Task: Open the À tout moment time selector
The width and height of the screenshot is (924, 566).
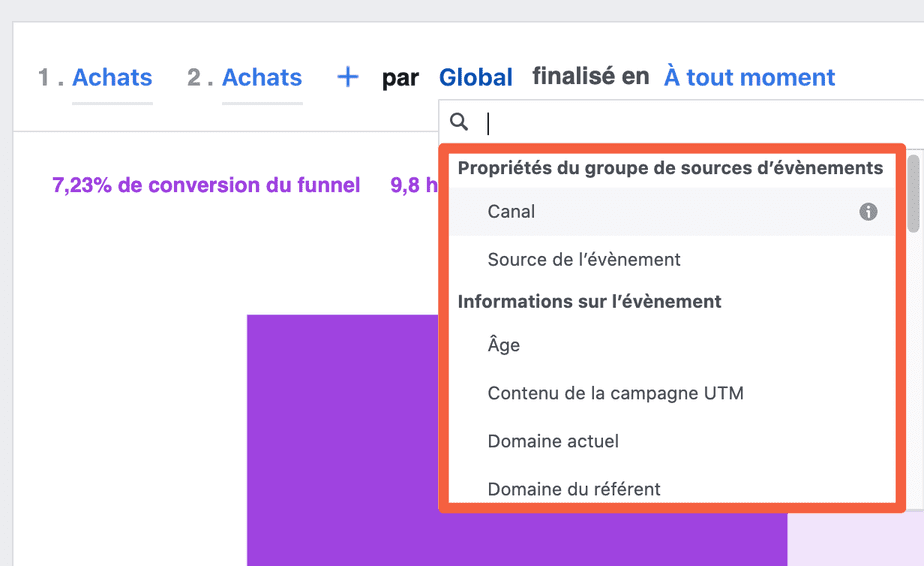Action: pos(749,77)
